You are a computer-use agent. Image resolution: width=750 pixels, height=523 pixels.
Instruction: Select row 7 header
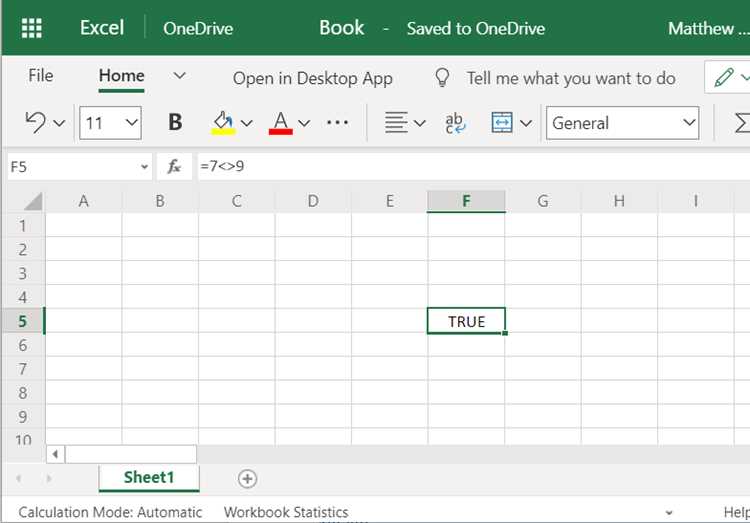[x=23, y=369]
